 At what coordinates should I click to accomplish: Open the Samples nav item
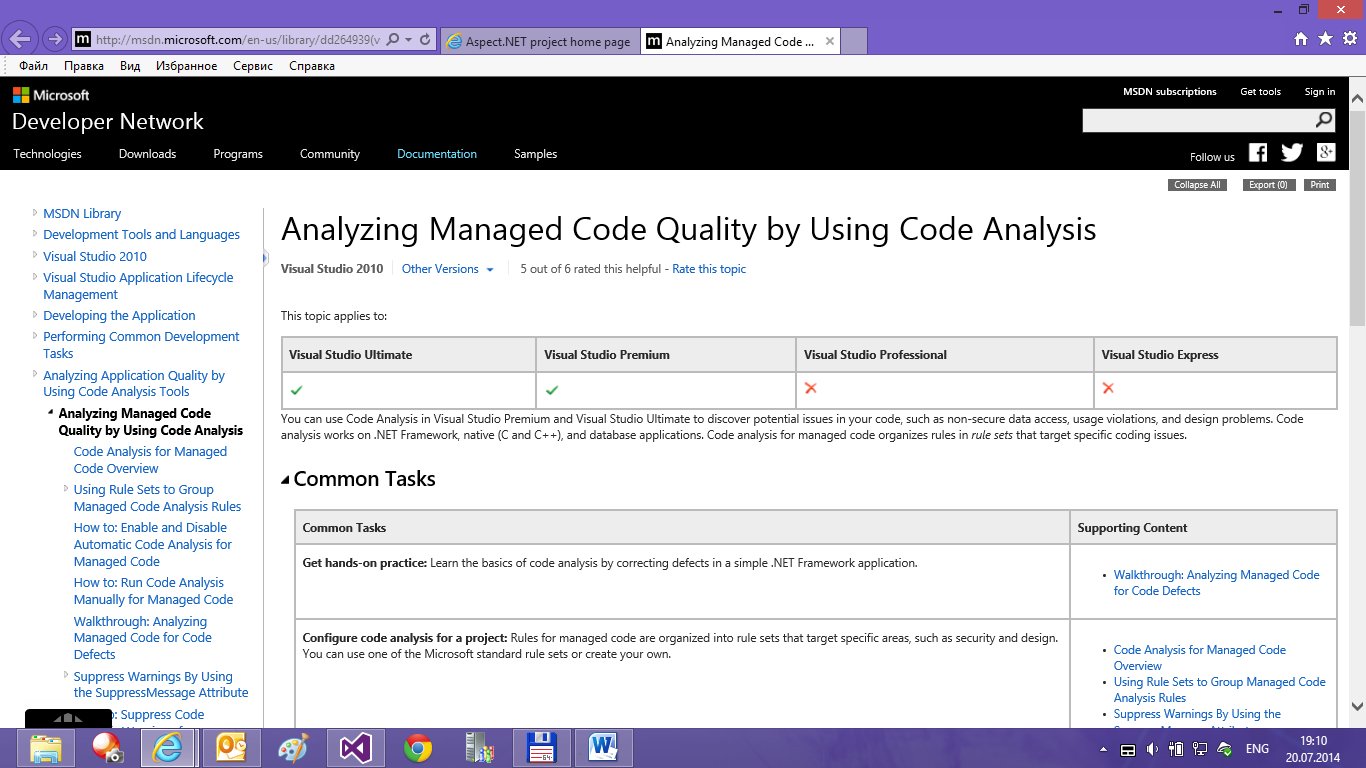[535, 154]
